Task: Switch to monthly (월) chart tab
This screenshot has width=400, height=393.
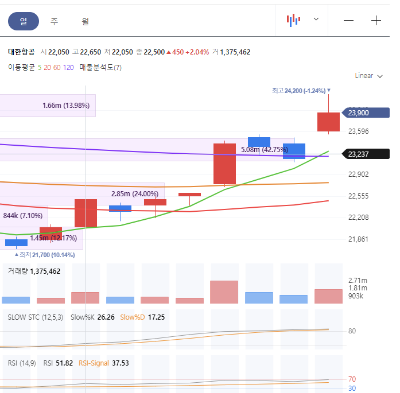Action: [x=85, y=21]
